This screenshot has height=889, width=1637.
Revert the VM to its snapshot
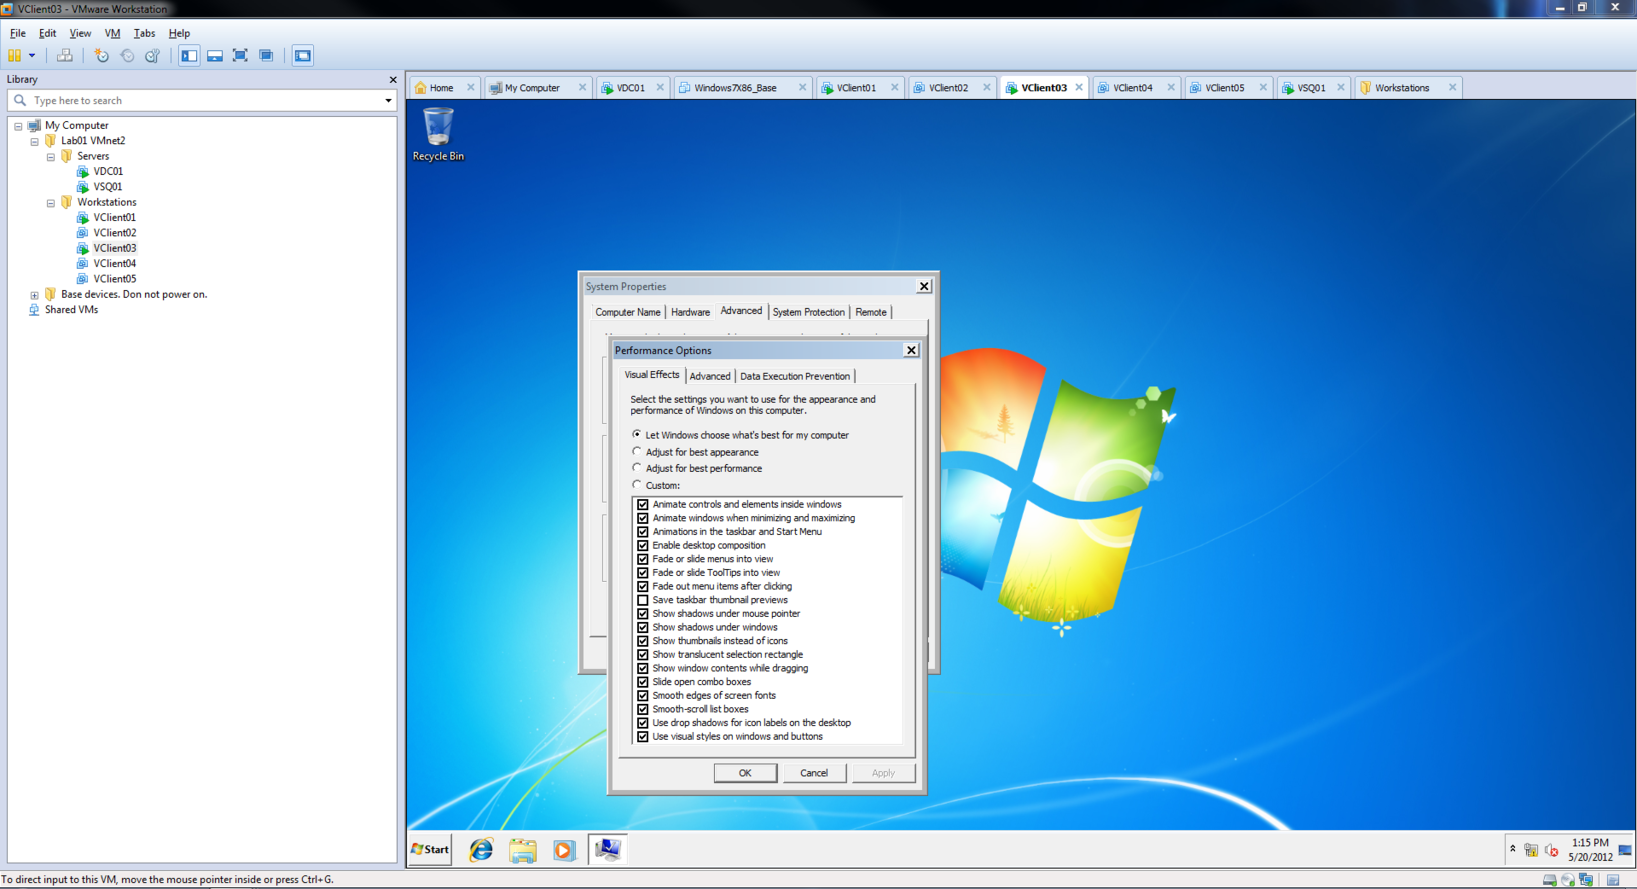(127, 56)
